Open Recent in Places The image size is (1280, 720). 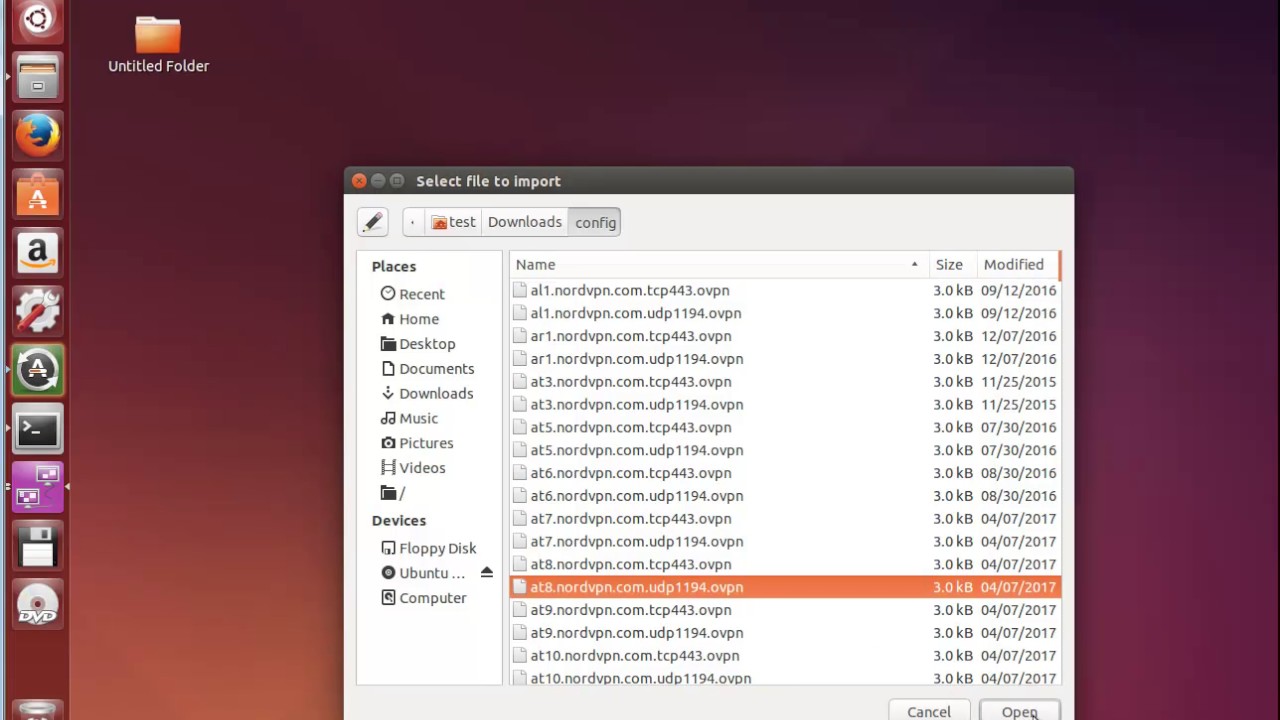pyautogui.click(x=412, y=294)
